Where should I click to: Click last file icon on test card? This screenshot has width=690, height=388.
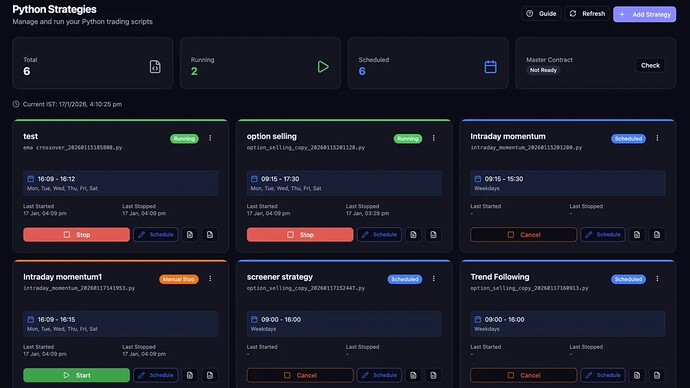(210, 234)
